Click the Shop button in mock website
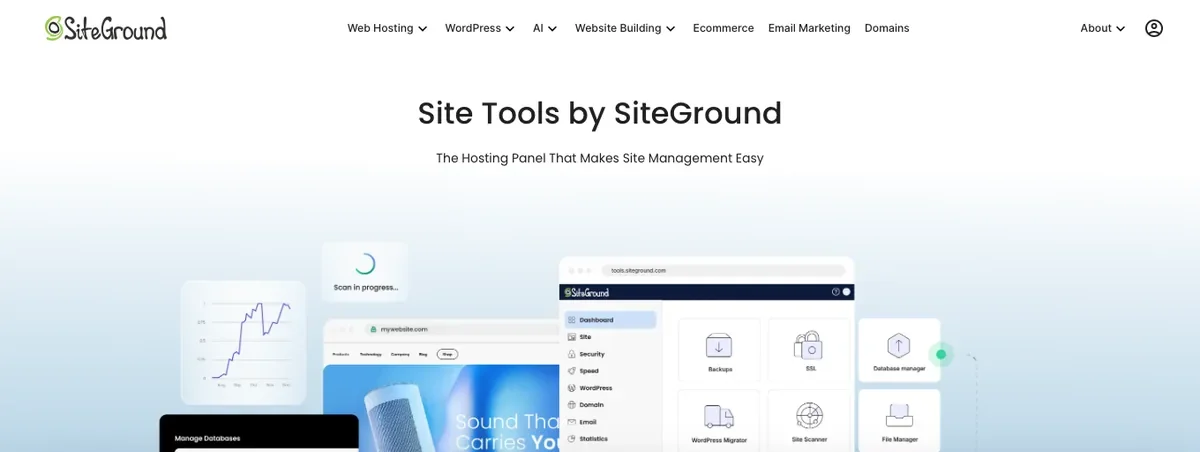Viewport: 1200px width, 452px height. tap(447, 354)
